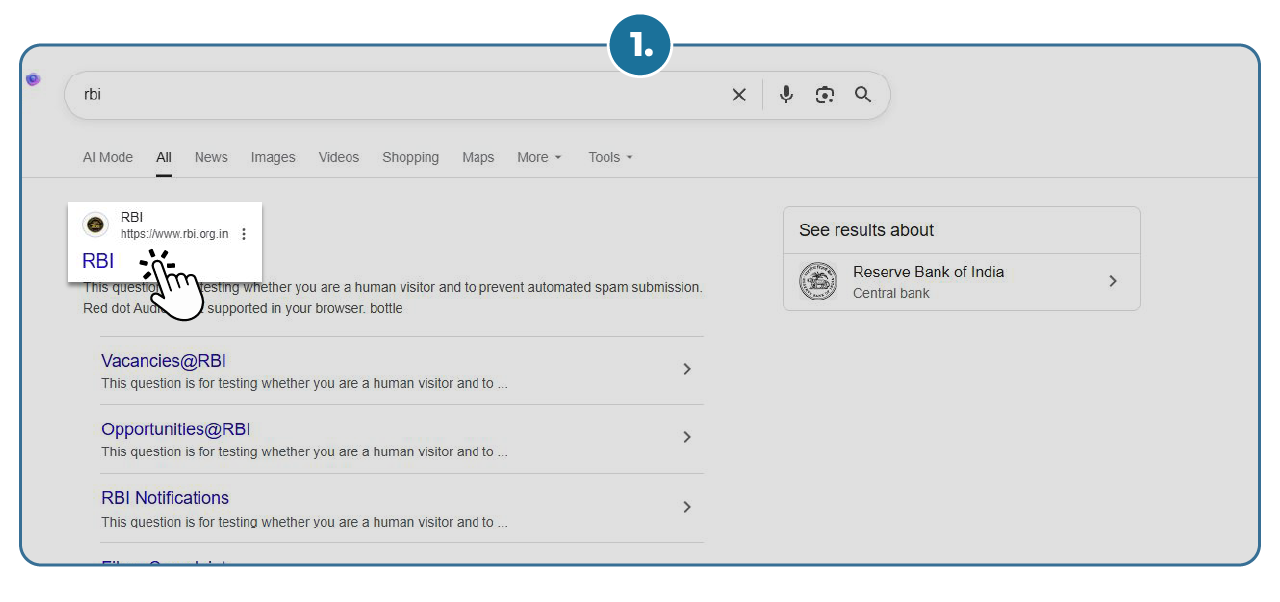Switch to the AI Mode tab

click(x=108, y=157)
